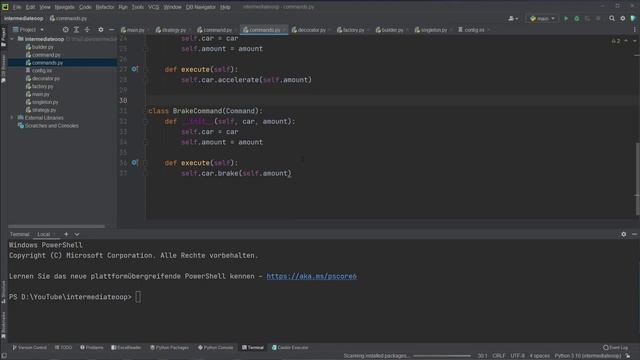Open the Navigate menu
Viewport: 640px width, 360px height.
click(x=64, y=7)
